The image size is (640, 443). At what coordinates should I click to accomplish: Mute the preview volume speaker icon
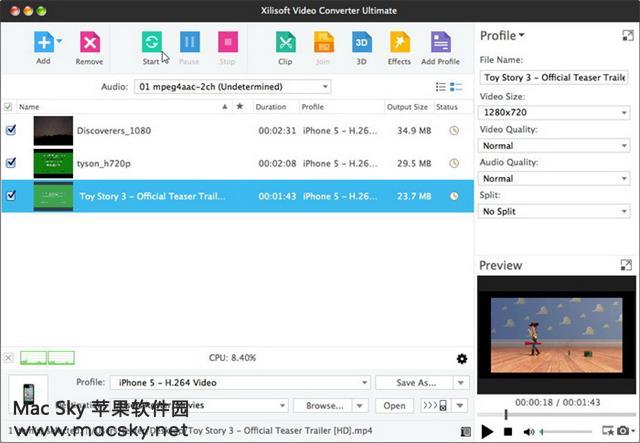tap(529, 432)
